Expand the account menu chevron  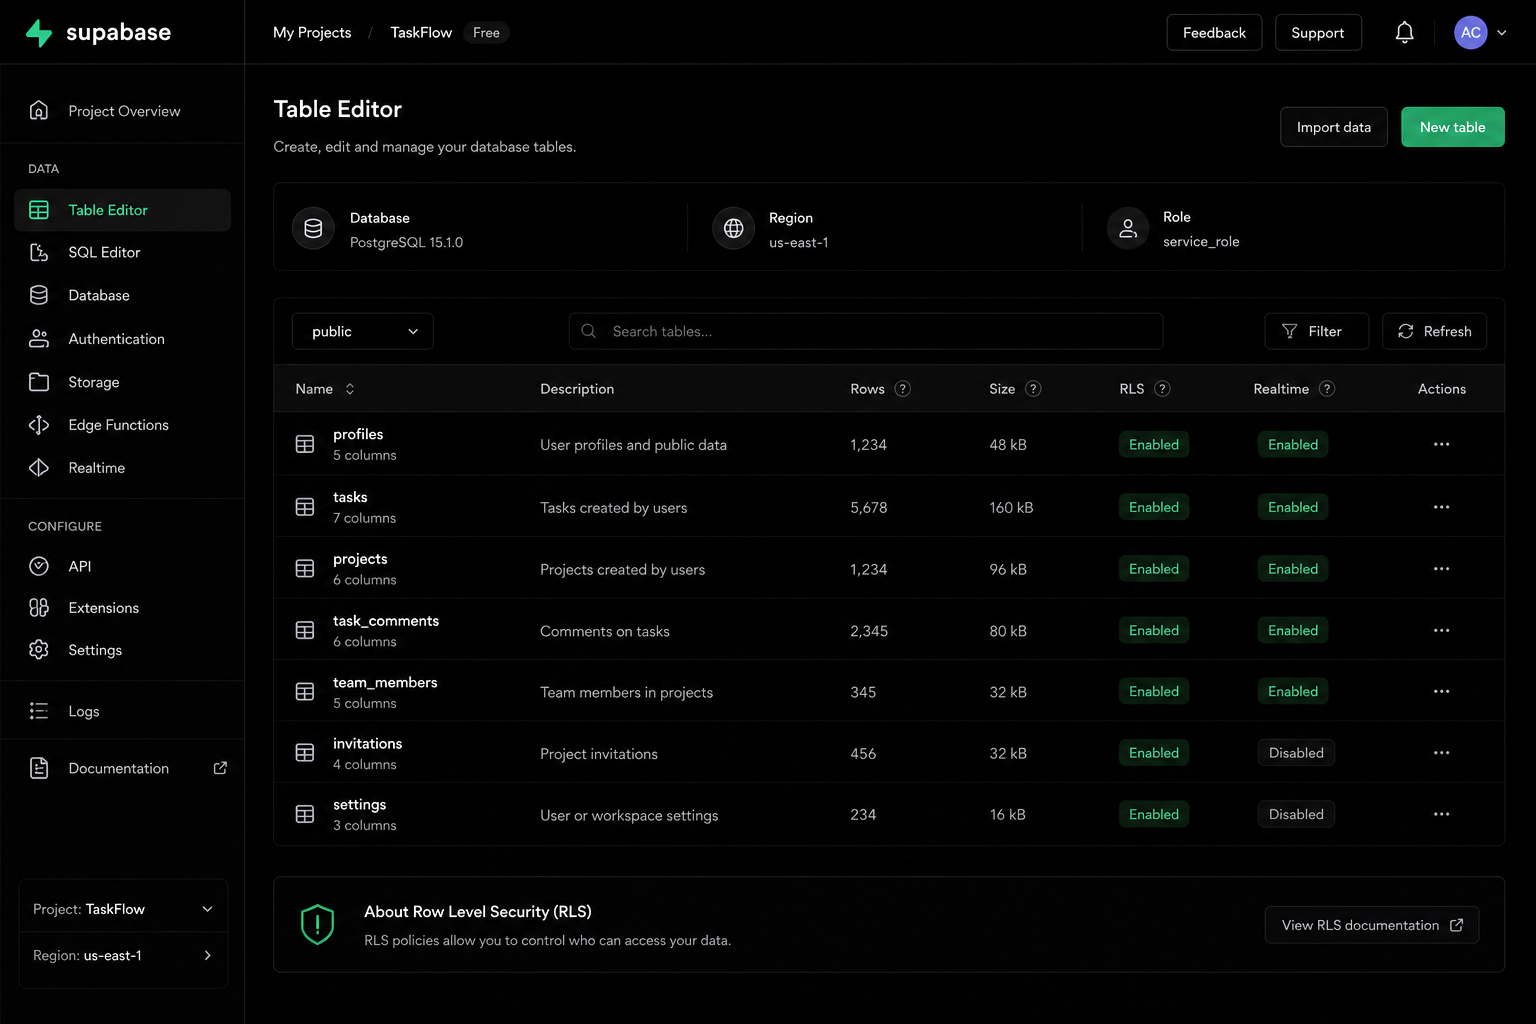[x=1502, y=33]
